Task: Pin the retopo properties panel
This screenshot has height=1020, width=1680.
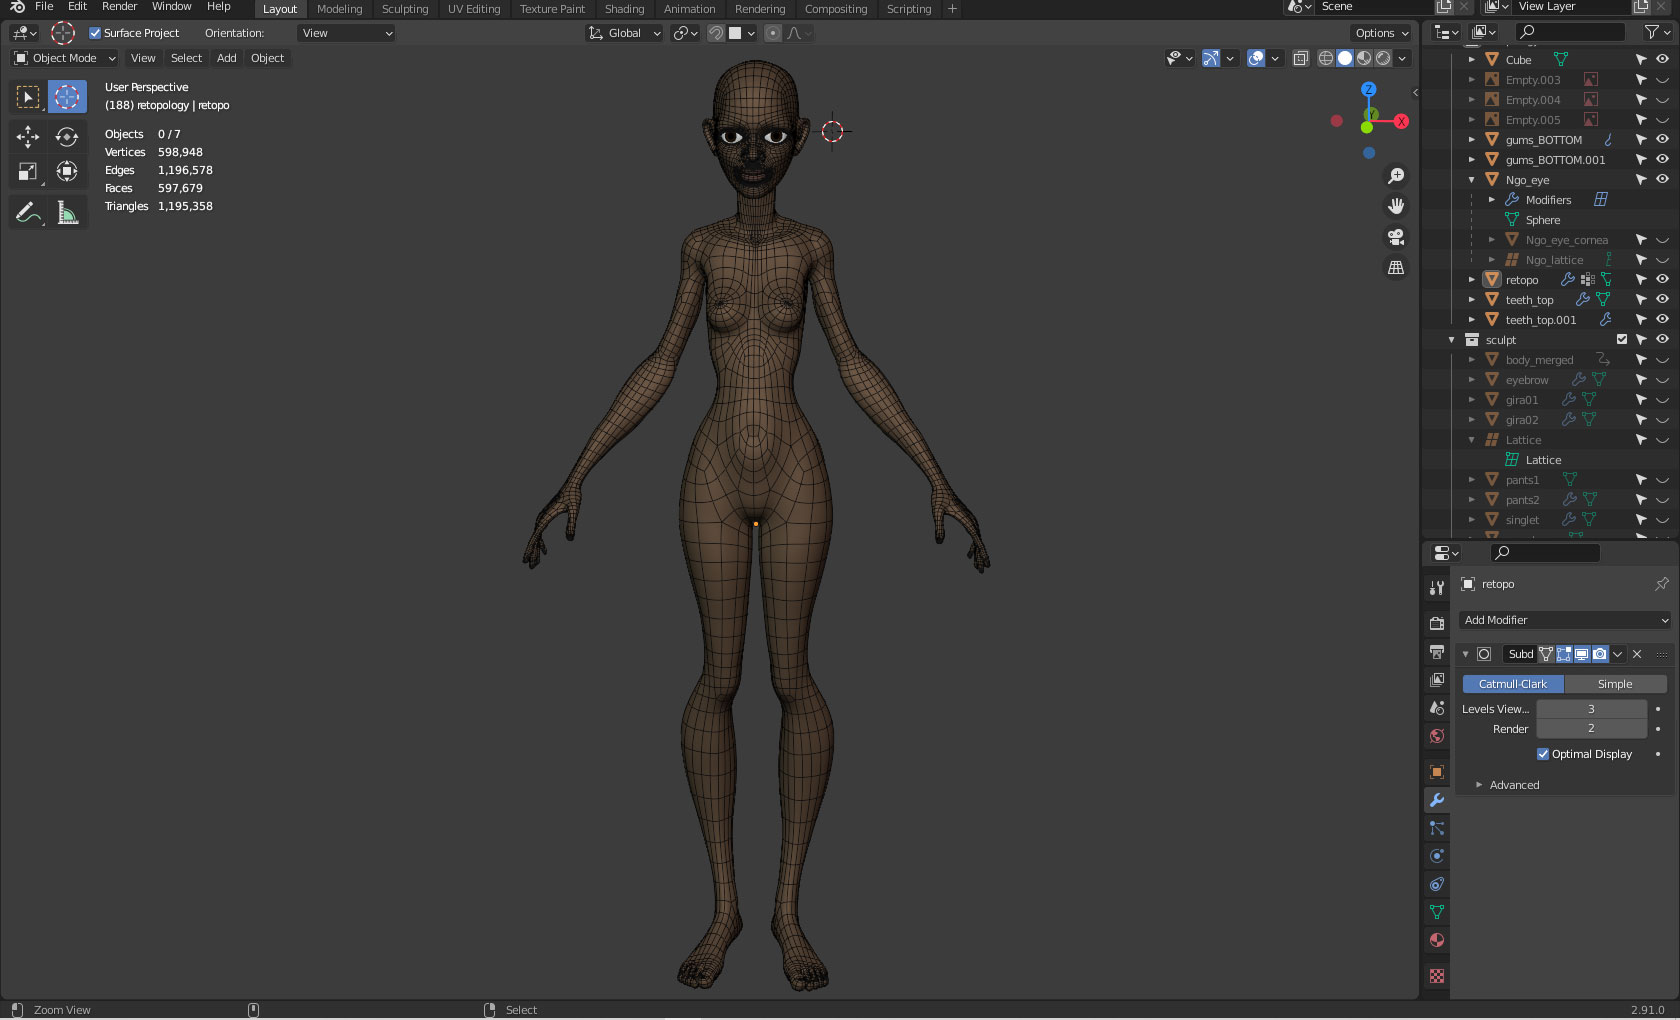Action: click(1662, 584)
